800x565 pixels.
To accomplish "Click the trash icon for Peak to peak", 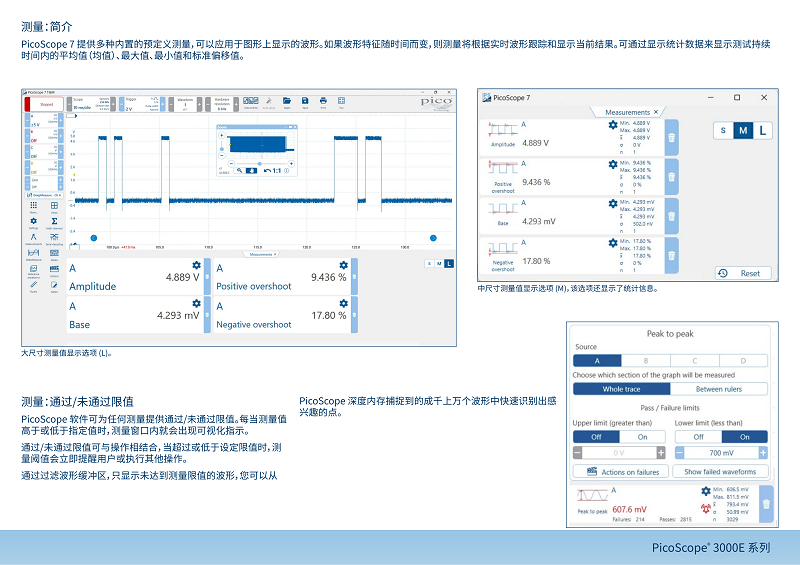I will point(766,504).
